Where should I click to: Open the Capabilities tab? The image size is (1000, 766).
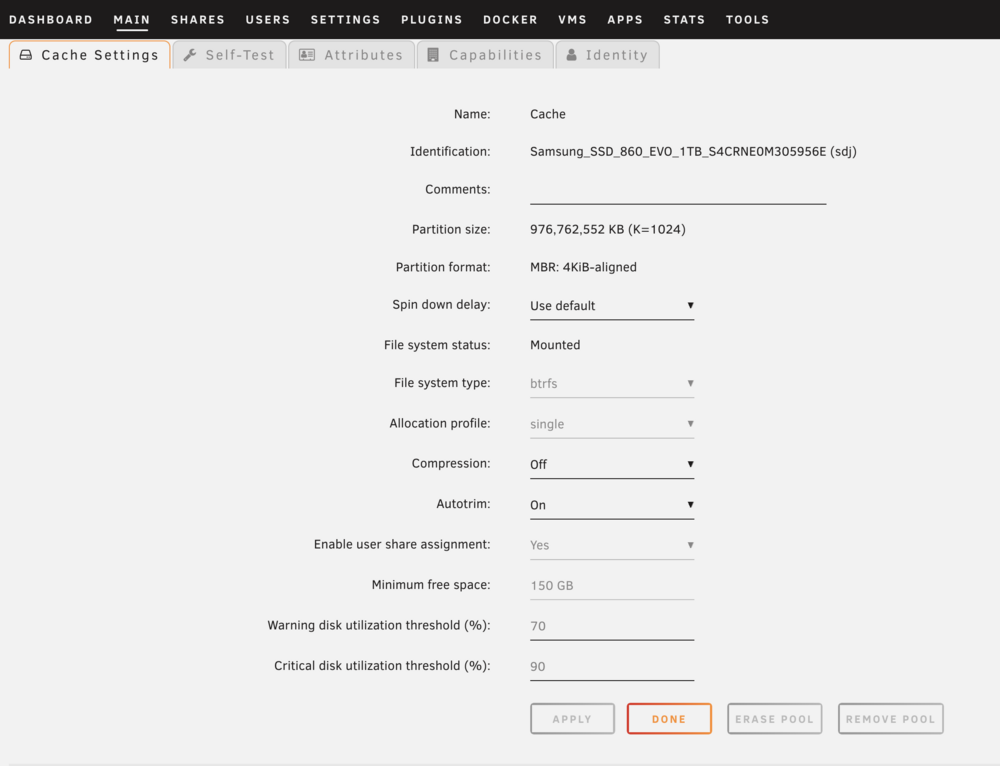[485, 55]
